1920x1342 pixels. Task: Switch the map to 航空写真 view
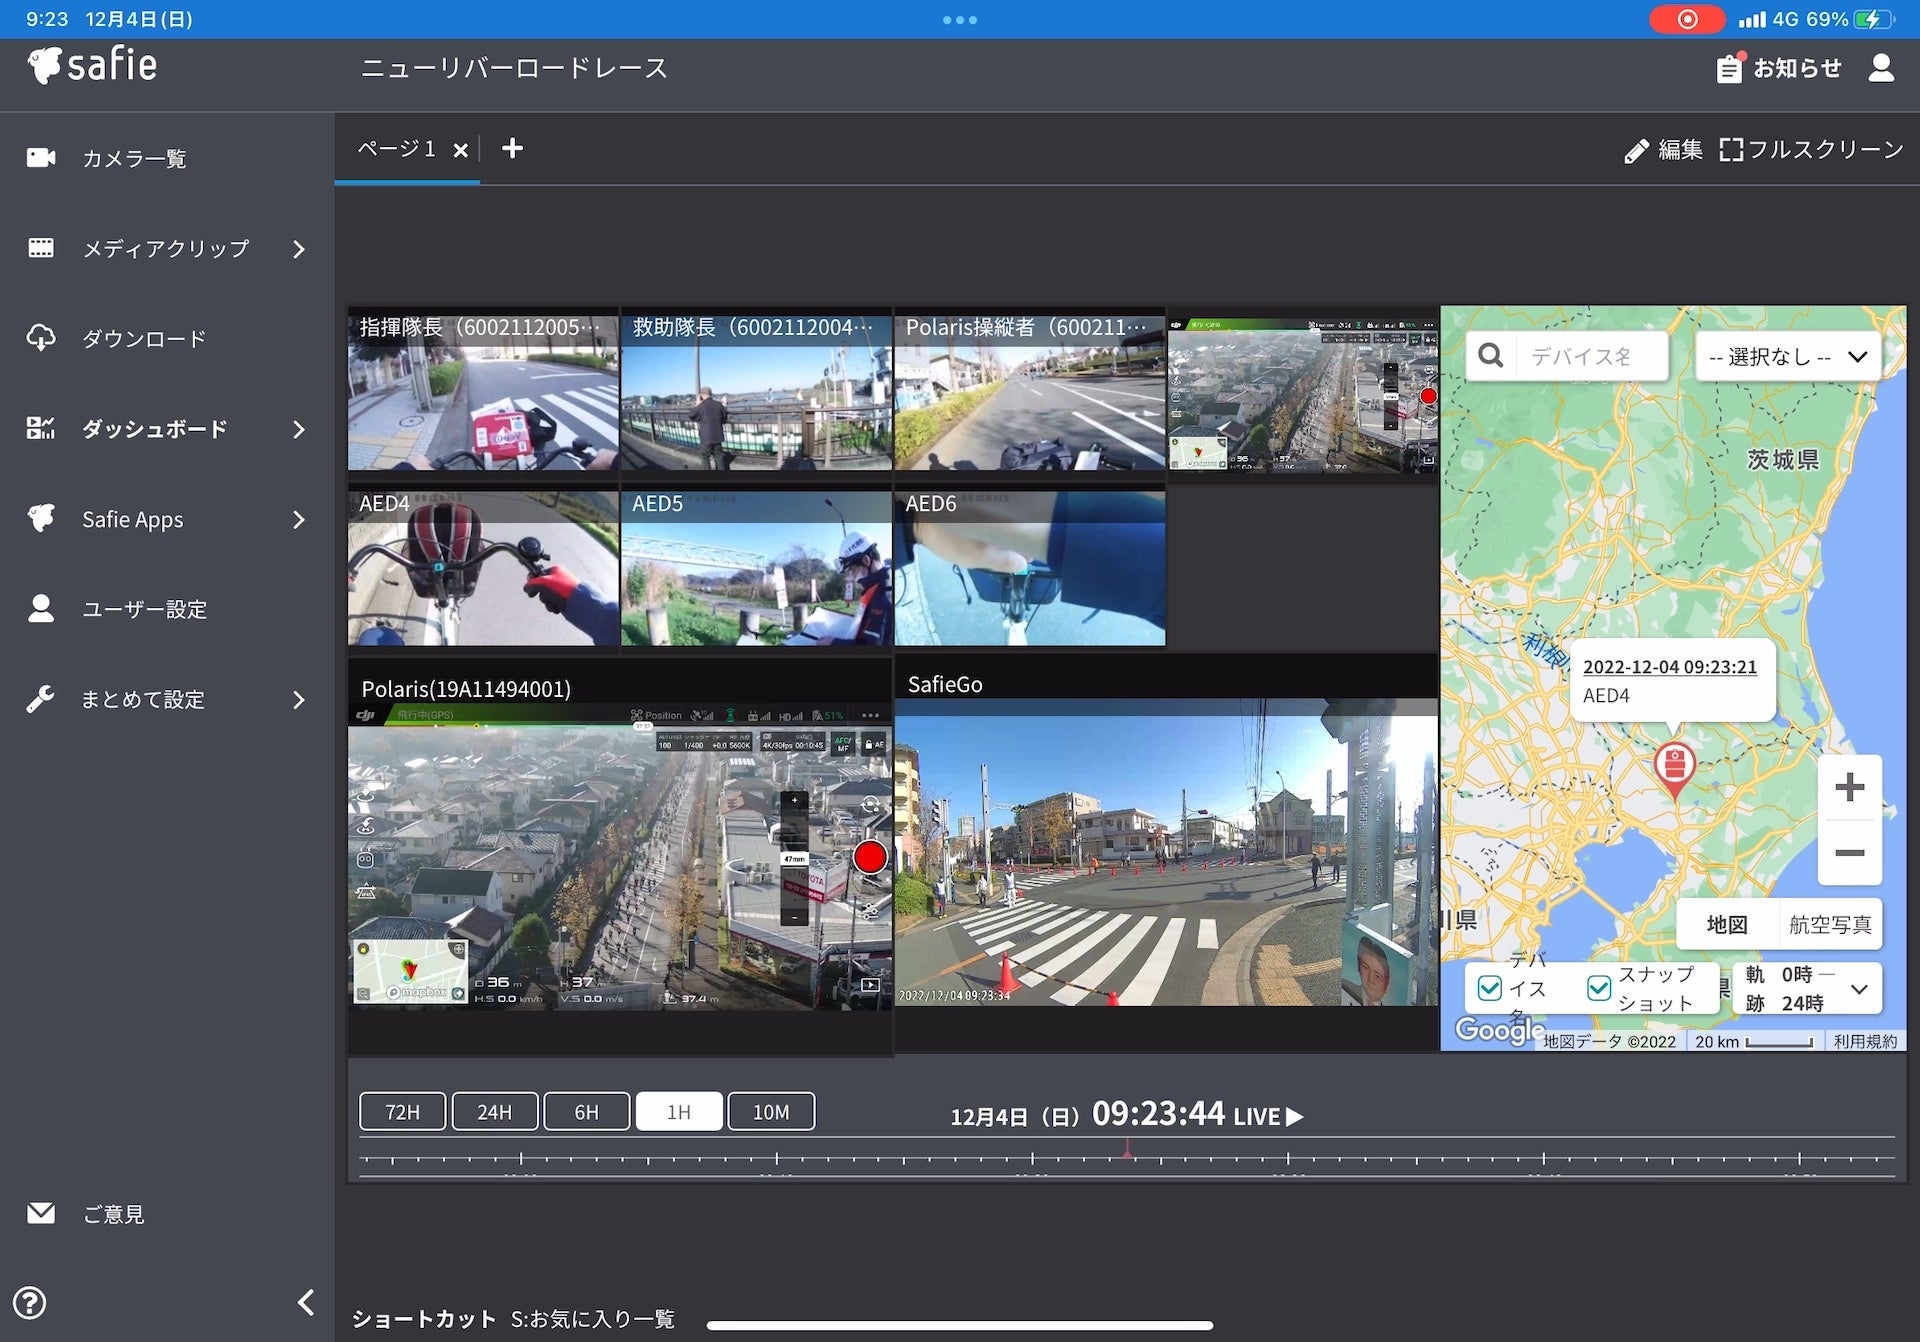pyautogui.click(x=1829, y=925)
